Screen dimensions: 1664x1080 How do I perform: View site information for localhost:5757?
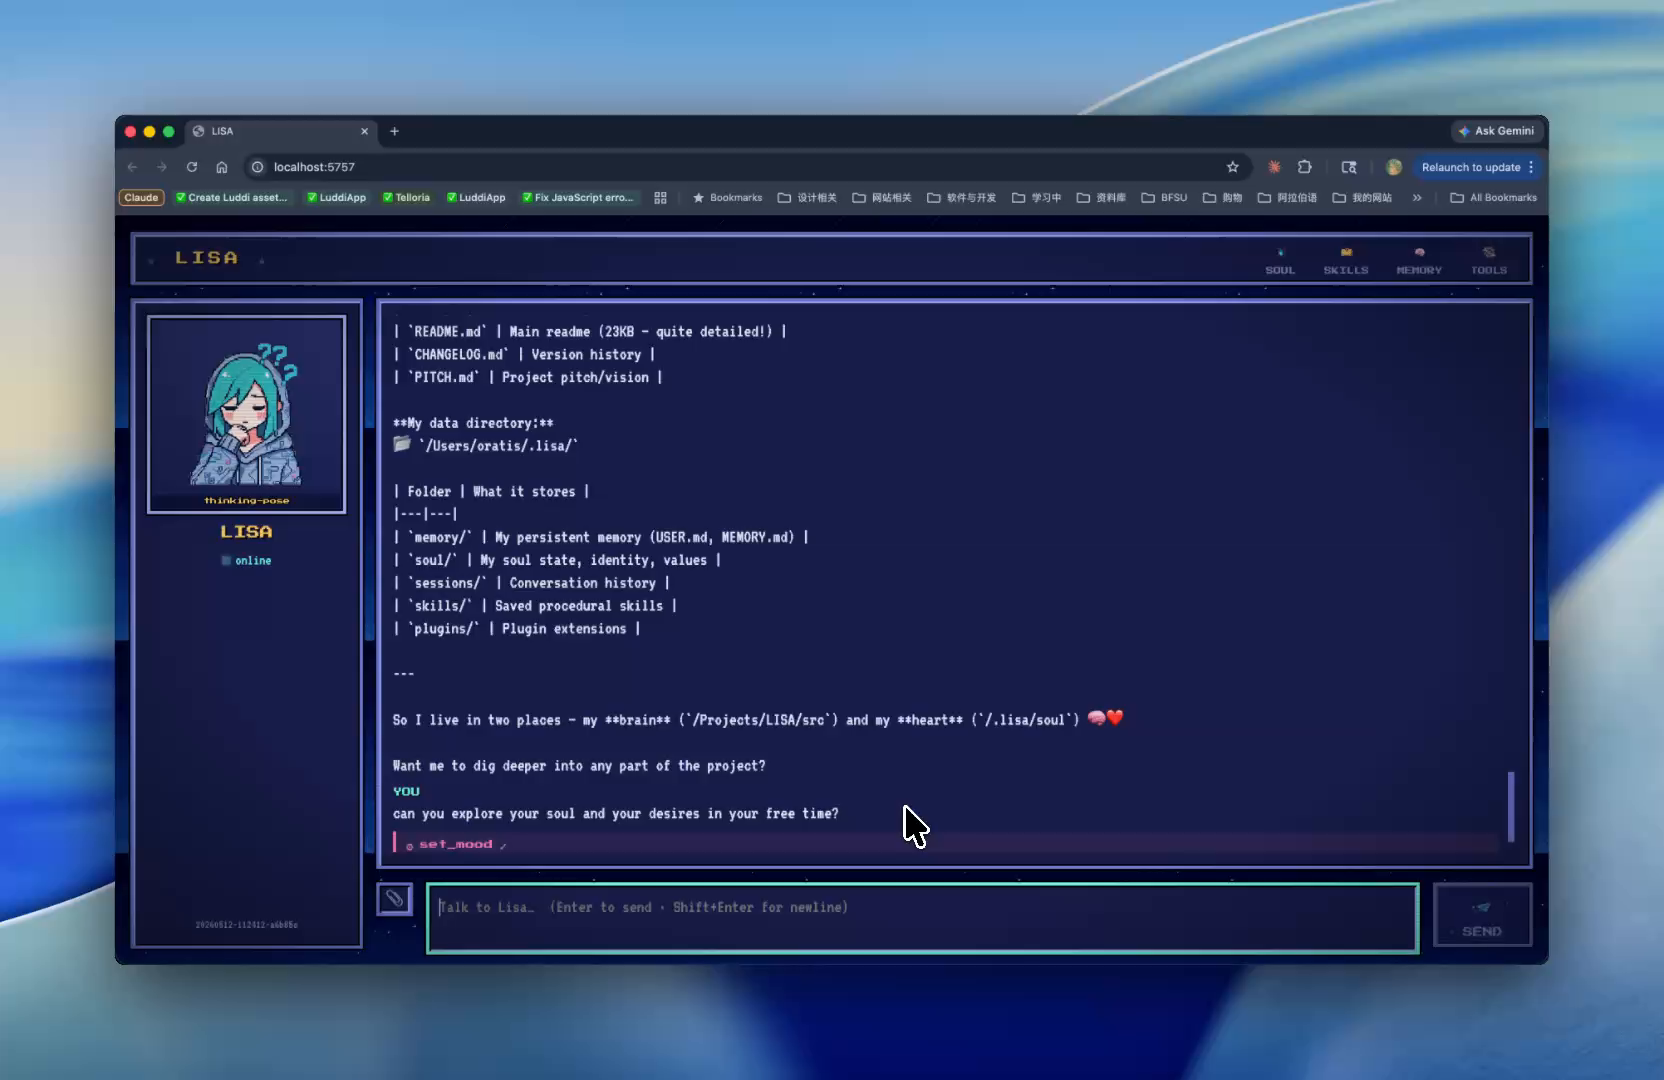pyautogui.click(x=257, y=167)
